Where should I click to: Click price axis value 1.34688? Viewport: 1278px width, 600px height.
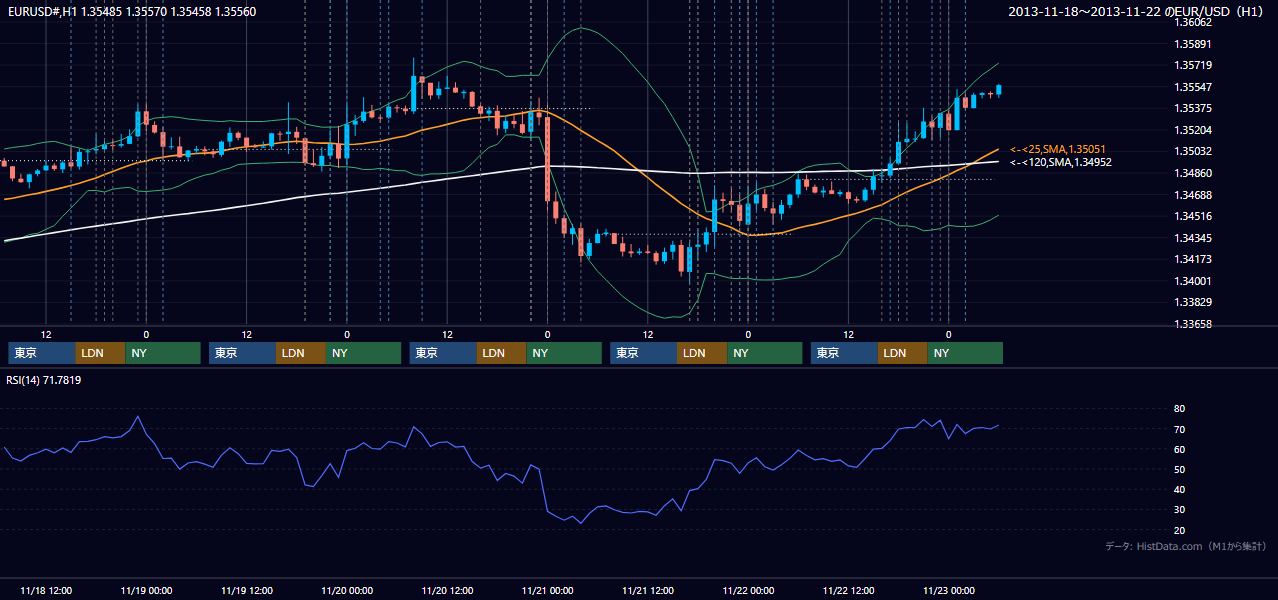click(x=1192, y=195)
